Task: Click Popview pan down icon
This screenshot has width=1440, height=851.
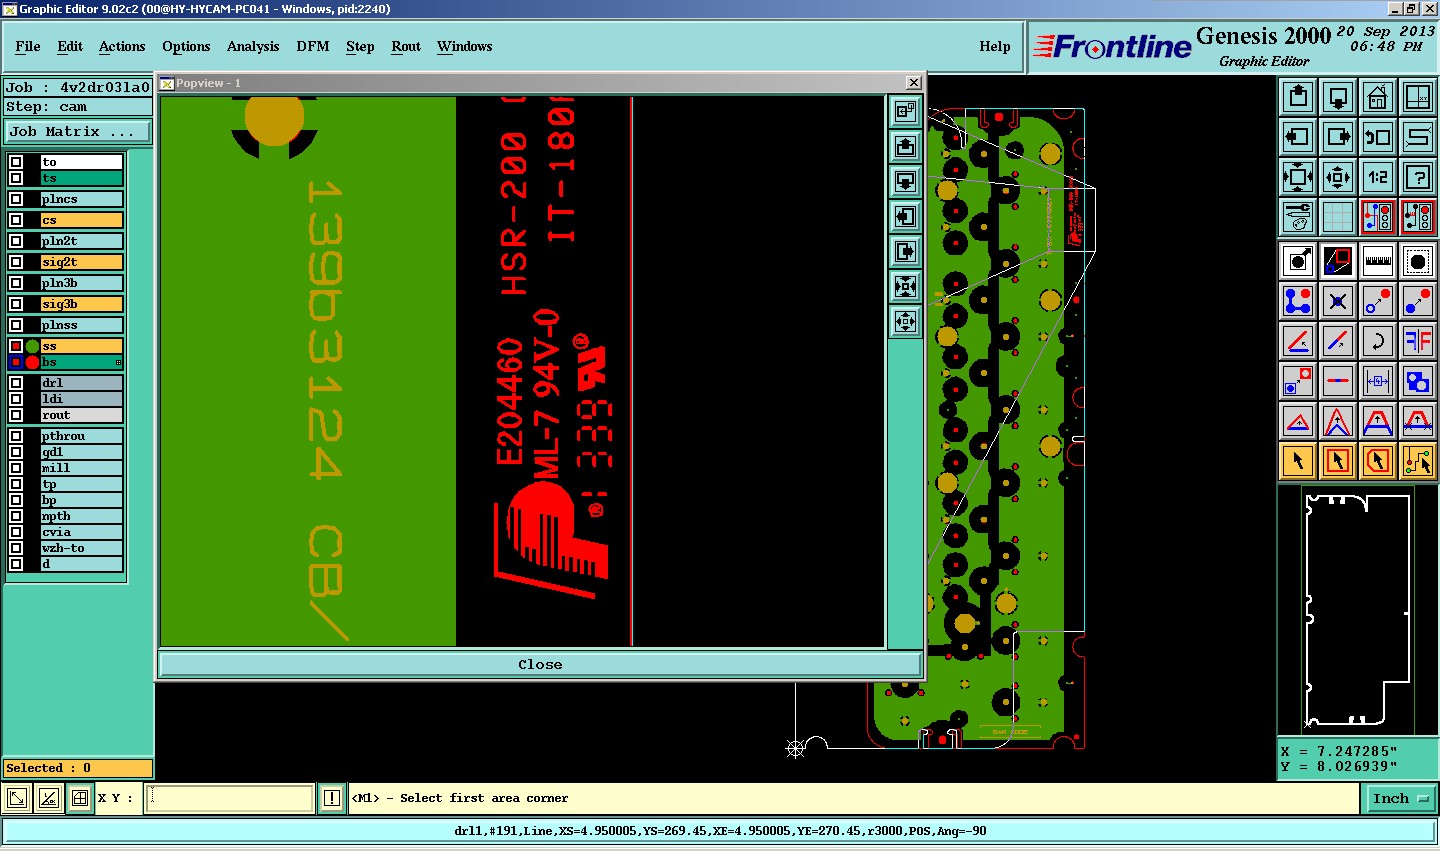Action: [905, 182]
